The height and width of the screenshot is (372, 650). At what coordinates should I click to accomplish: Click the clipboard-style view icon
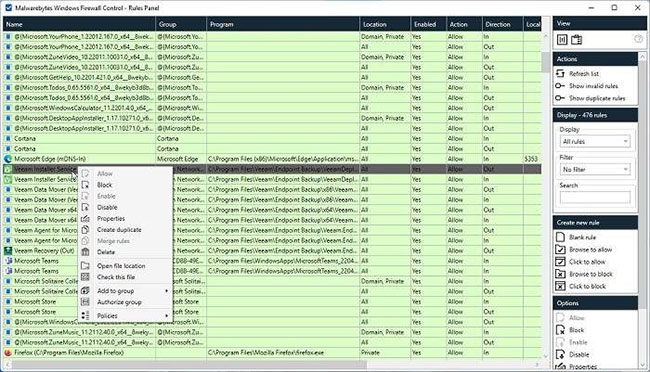coord(577,40)
